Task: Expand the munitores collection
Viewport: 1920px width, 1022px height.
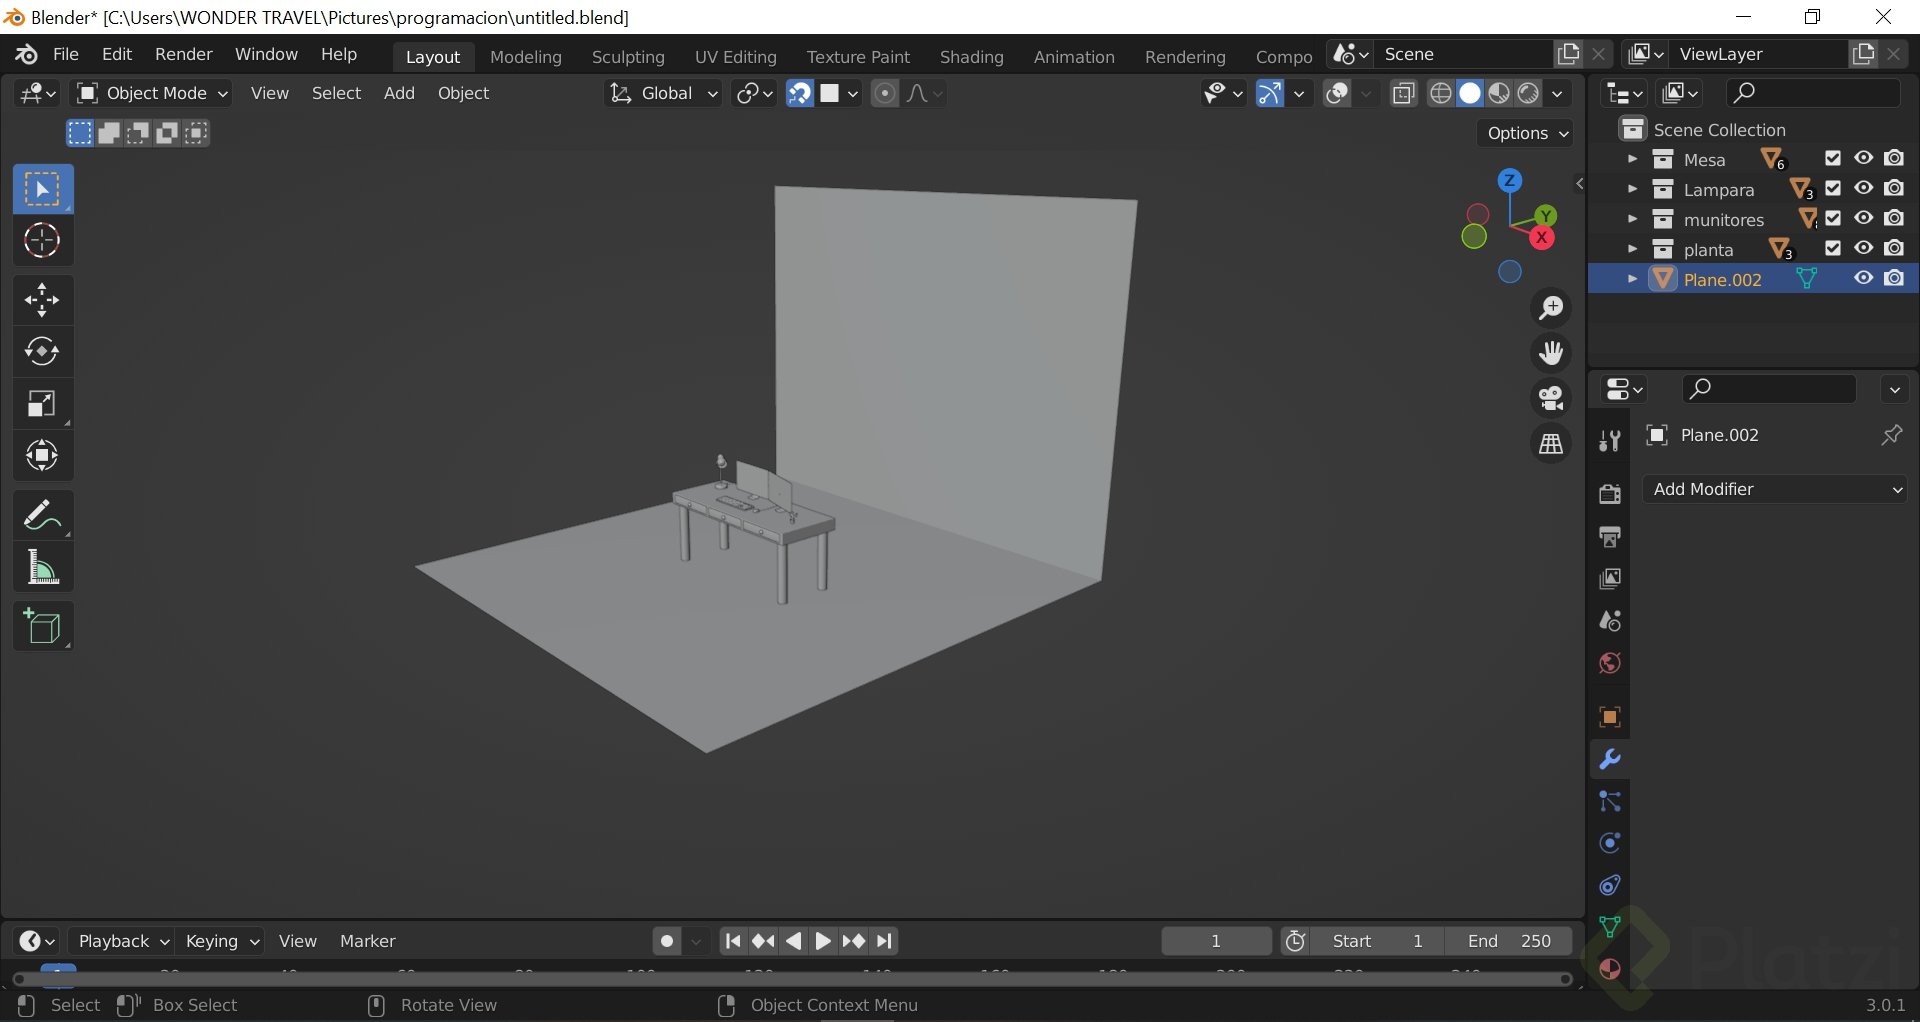Action: click(1632, 219)
